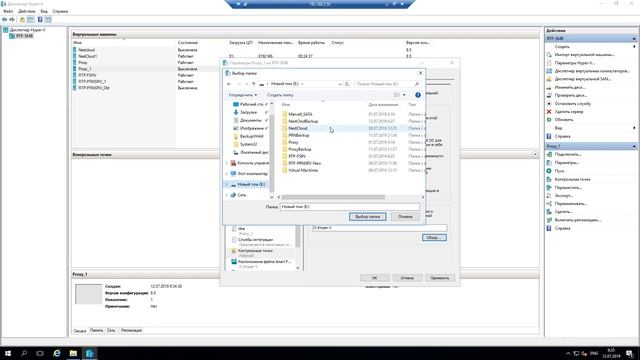Click the Browse button in settings window
This screenshot has height=360, width=640.
pos(434,238)
